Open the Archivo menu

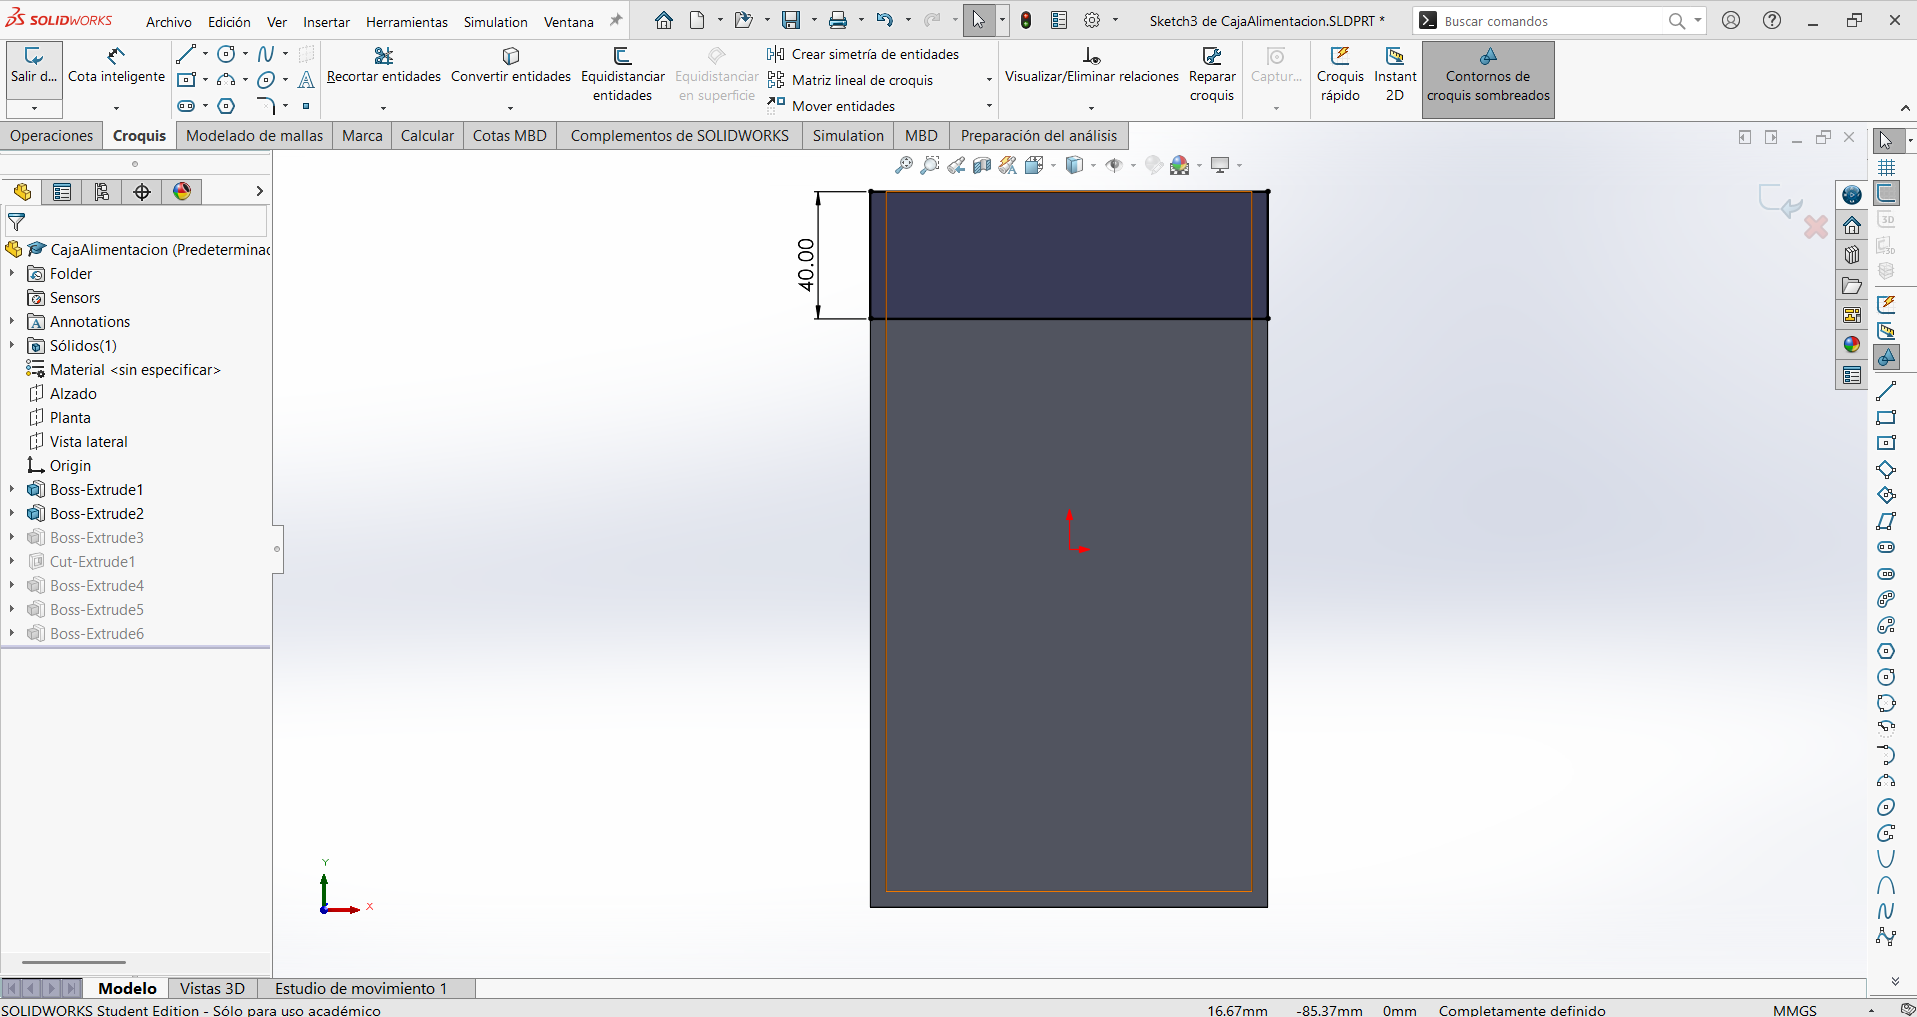[169, 22]
